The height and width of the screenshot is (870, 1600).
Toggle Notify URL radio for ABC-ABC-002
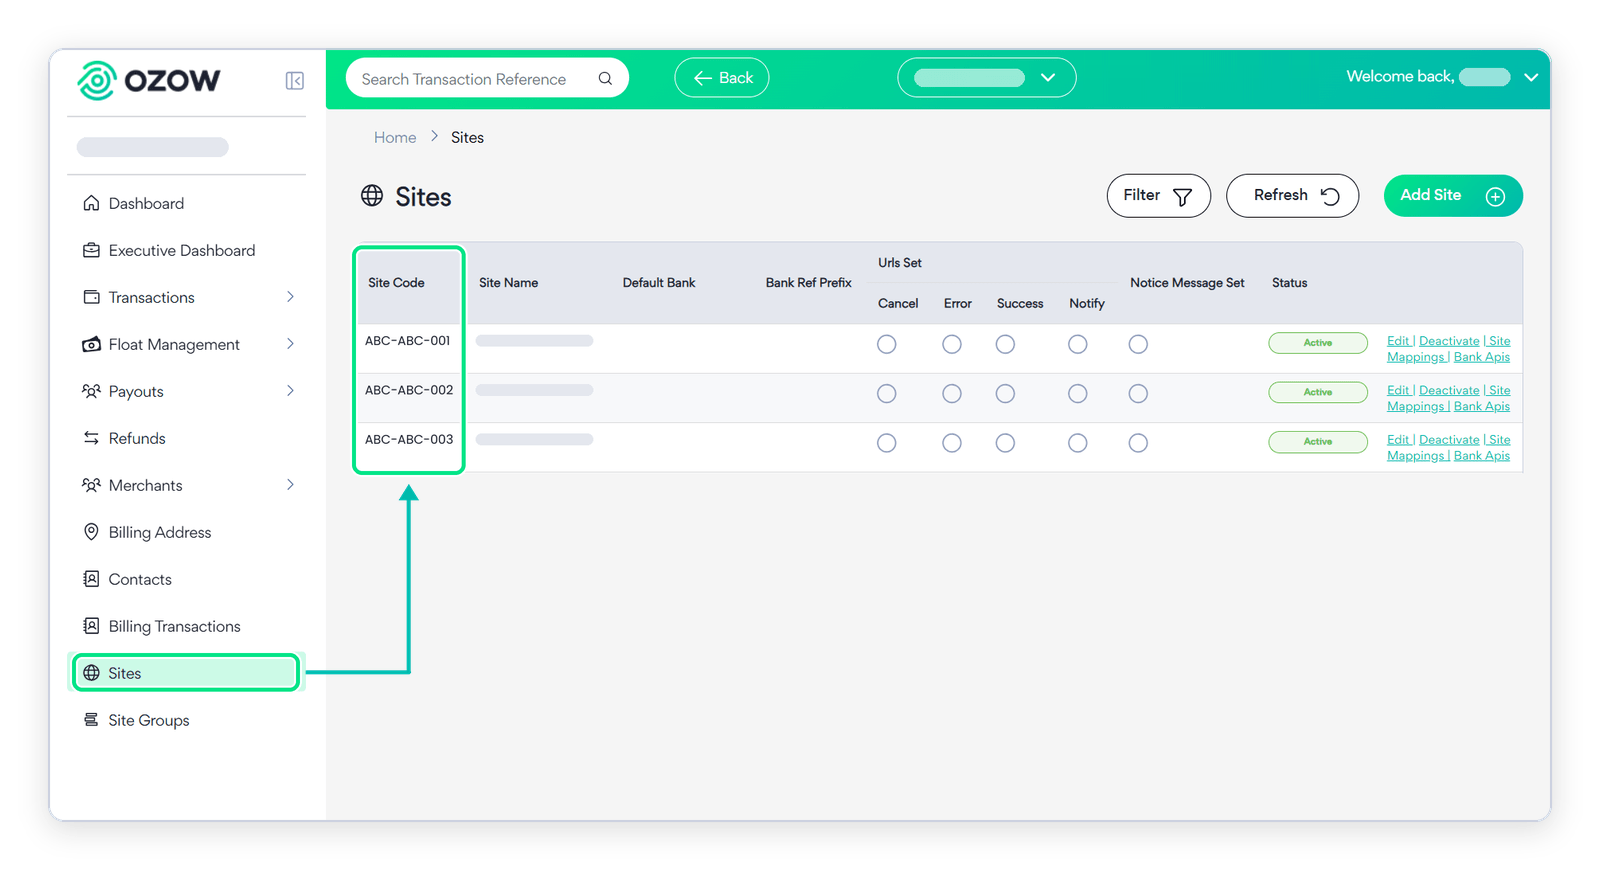point(1077,394)
